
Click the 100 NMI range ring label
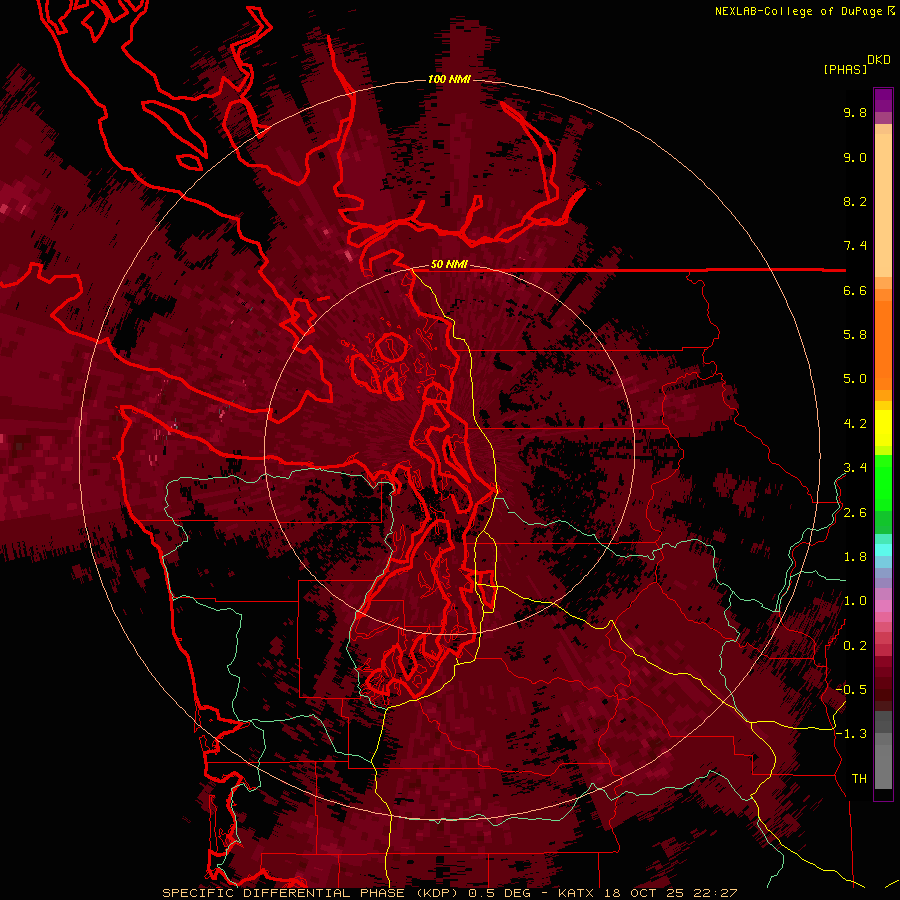(449, 79)
